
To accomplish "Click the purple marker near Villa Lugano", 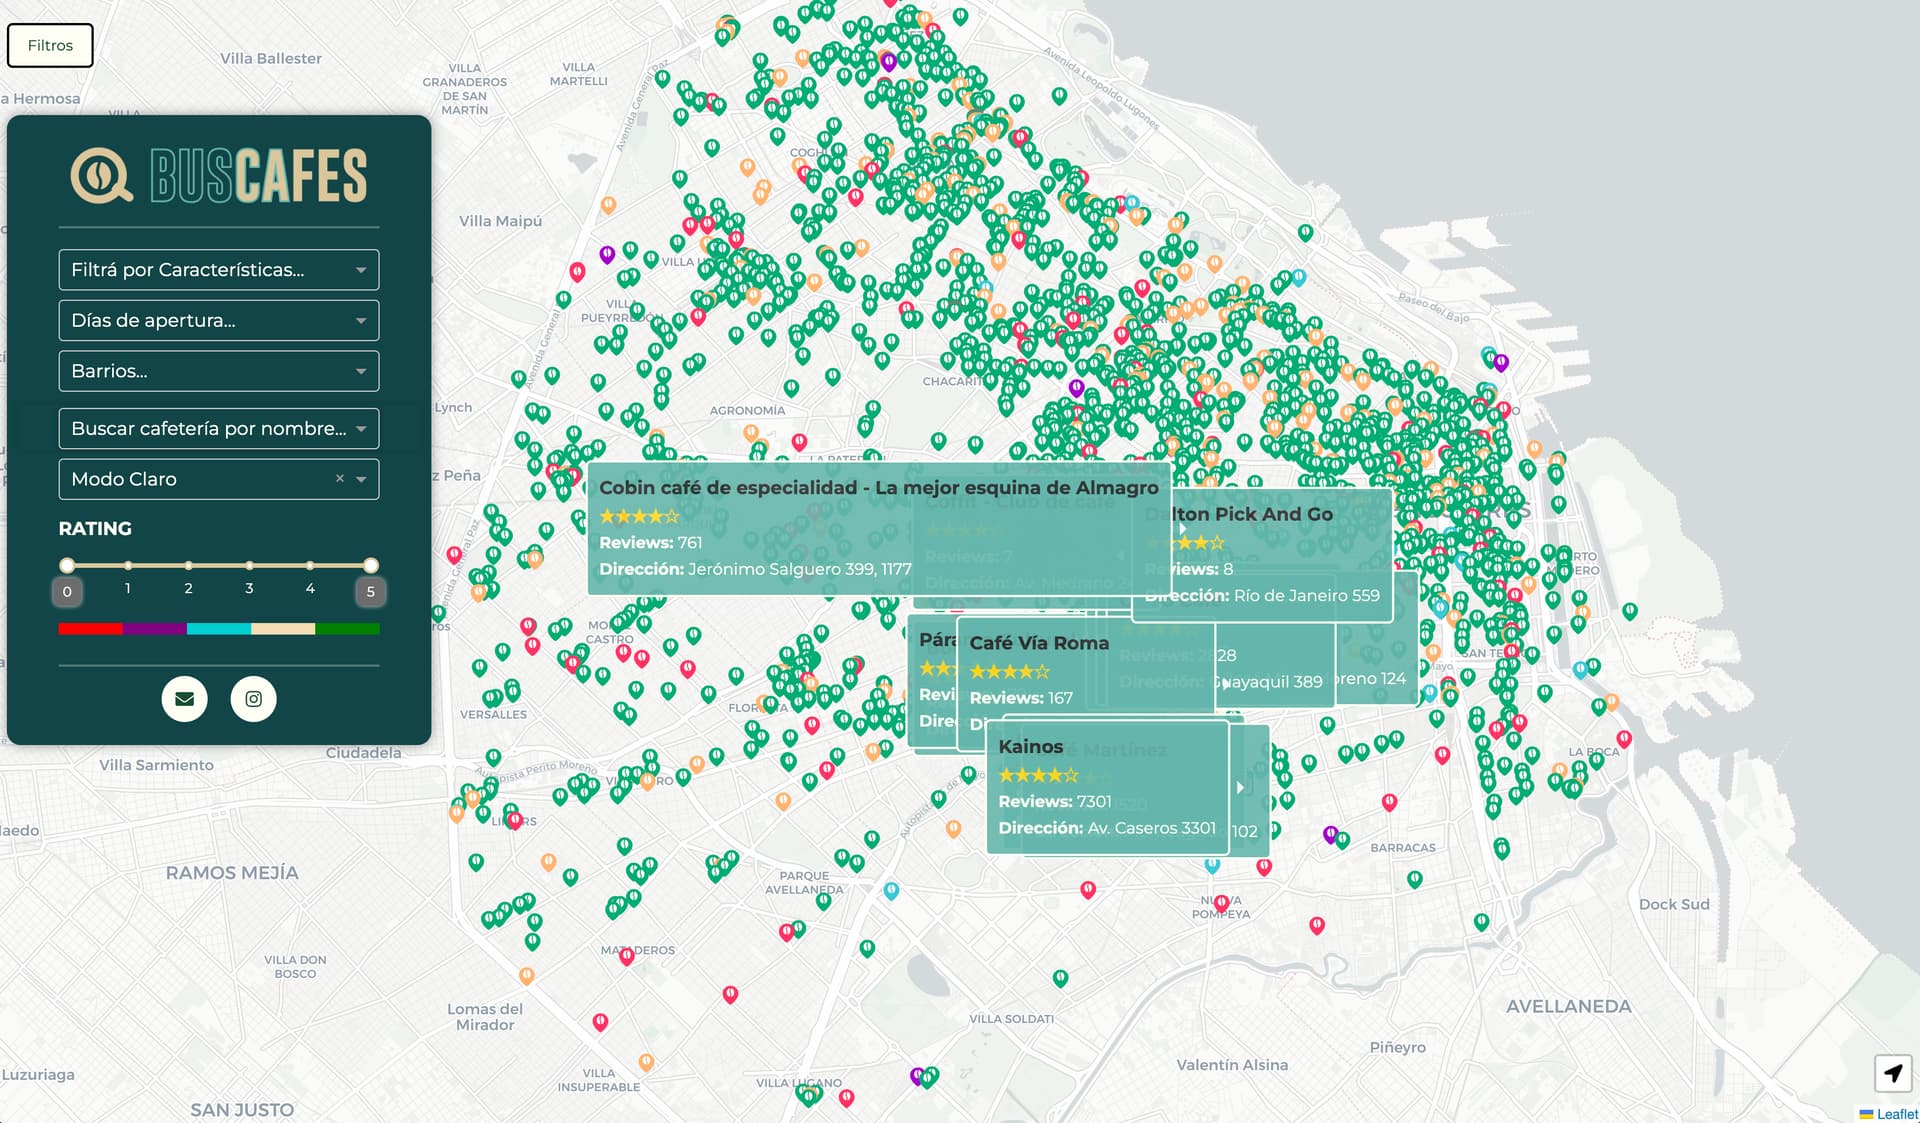I will point(917,1077).
